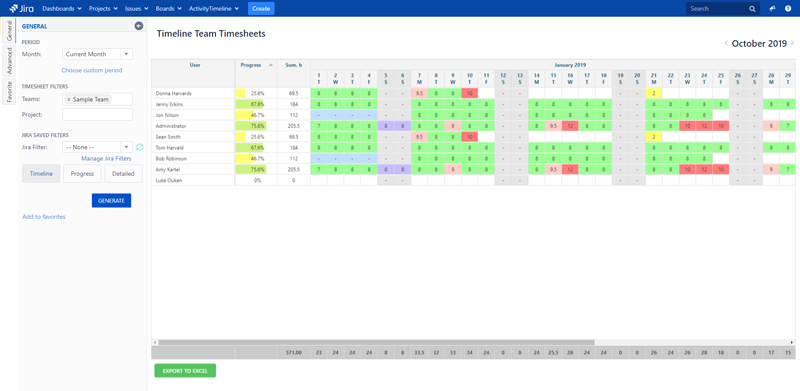This screenshot has width=800, height=391.
Task: Go to next month using right chevron
Action: point(792,43)
